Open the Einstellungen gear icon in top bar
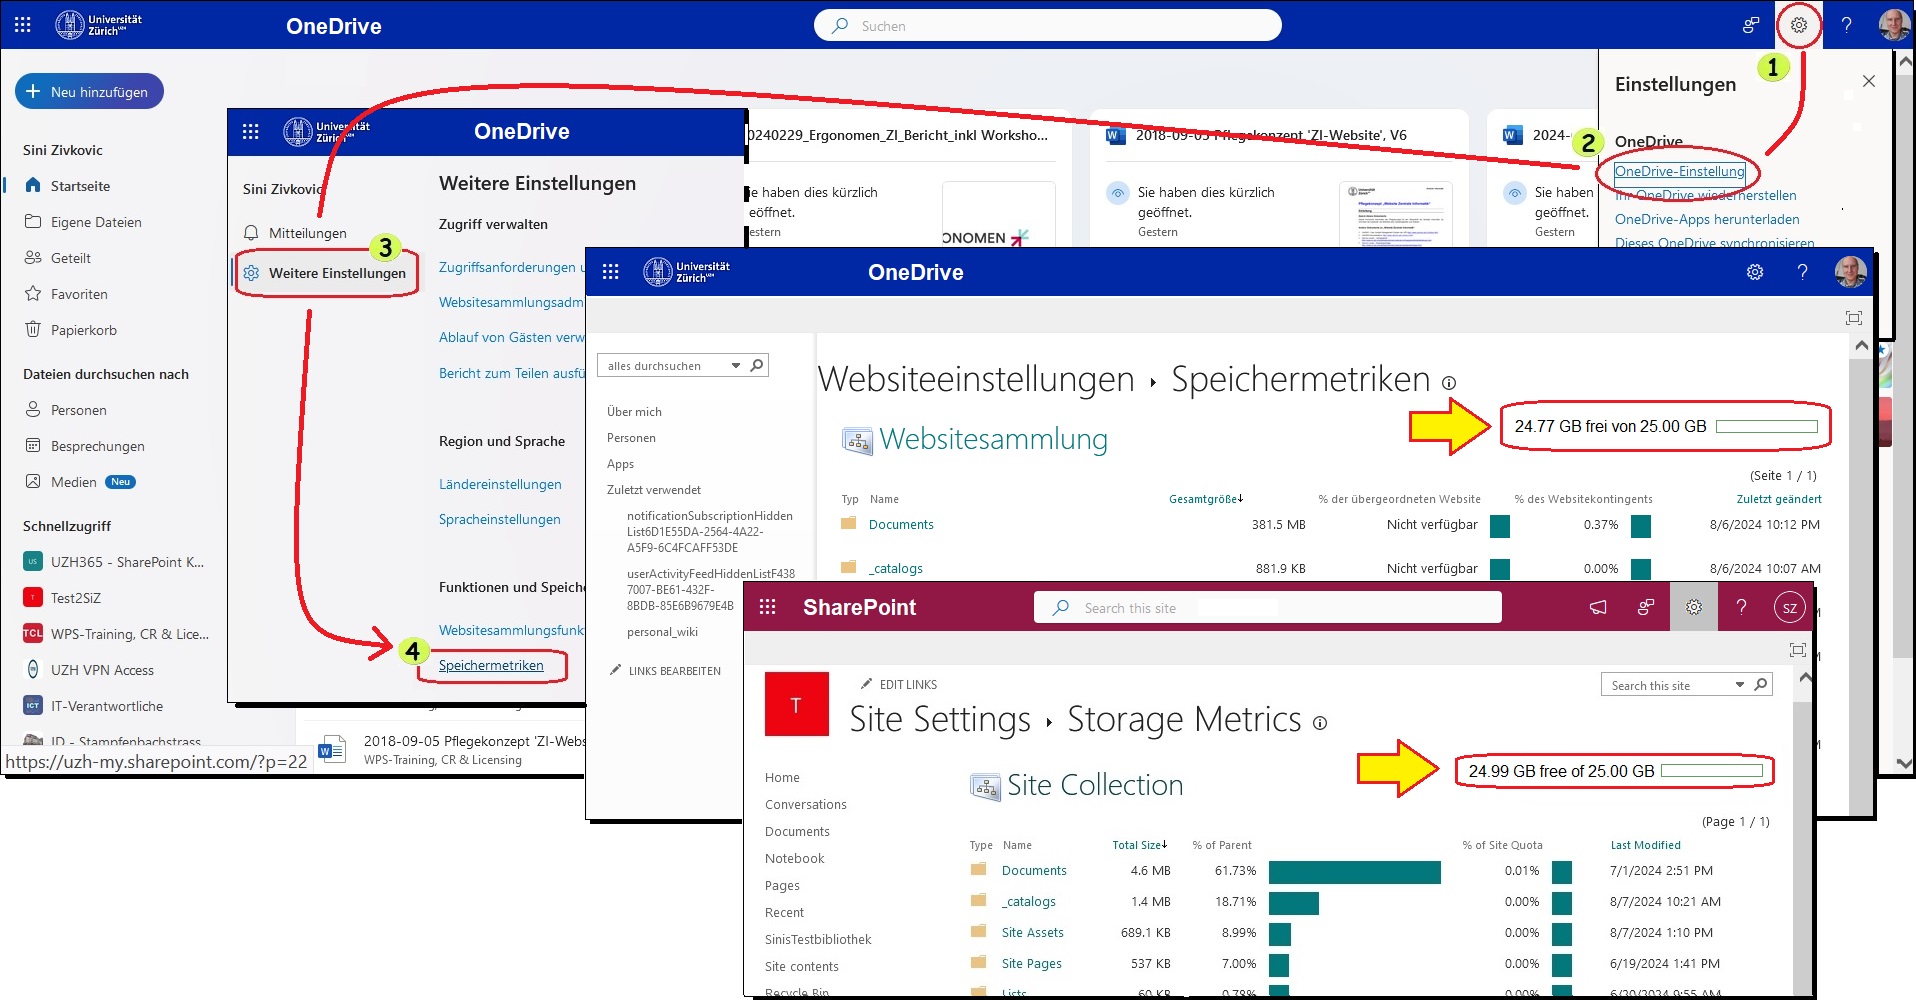 pos(1799,25)
